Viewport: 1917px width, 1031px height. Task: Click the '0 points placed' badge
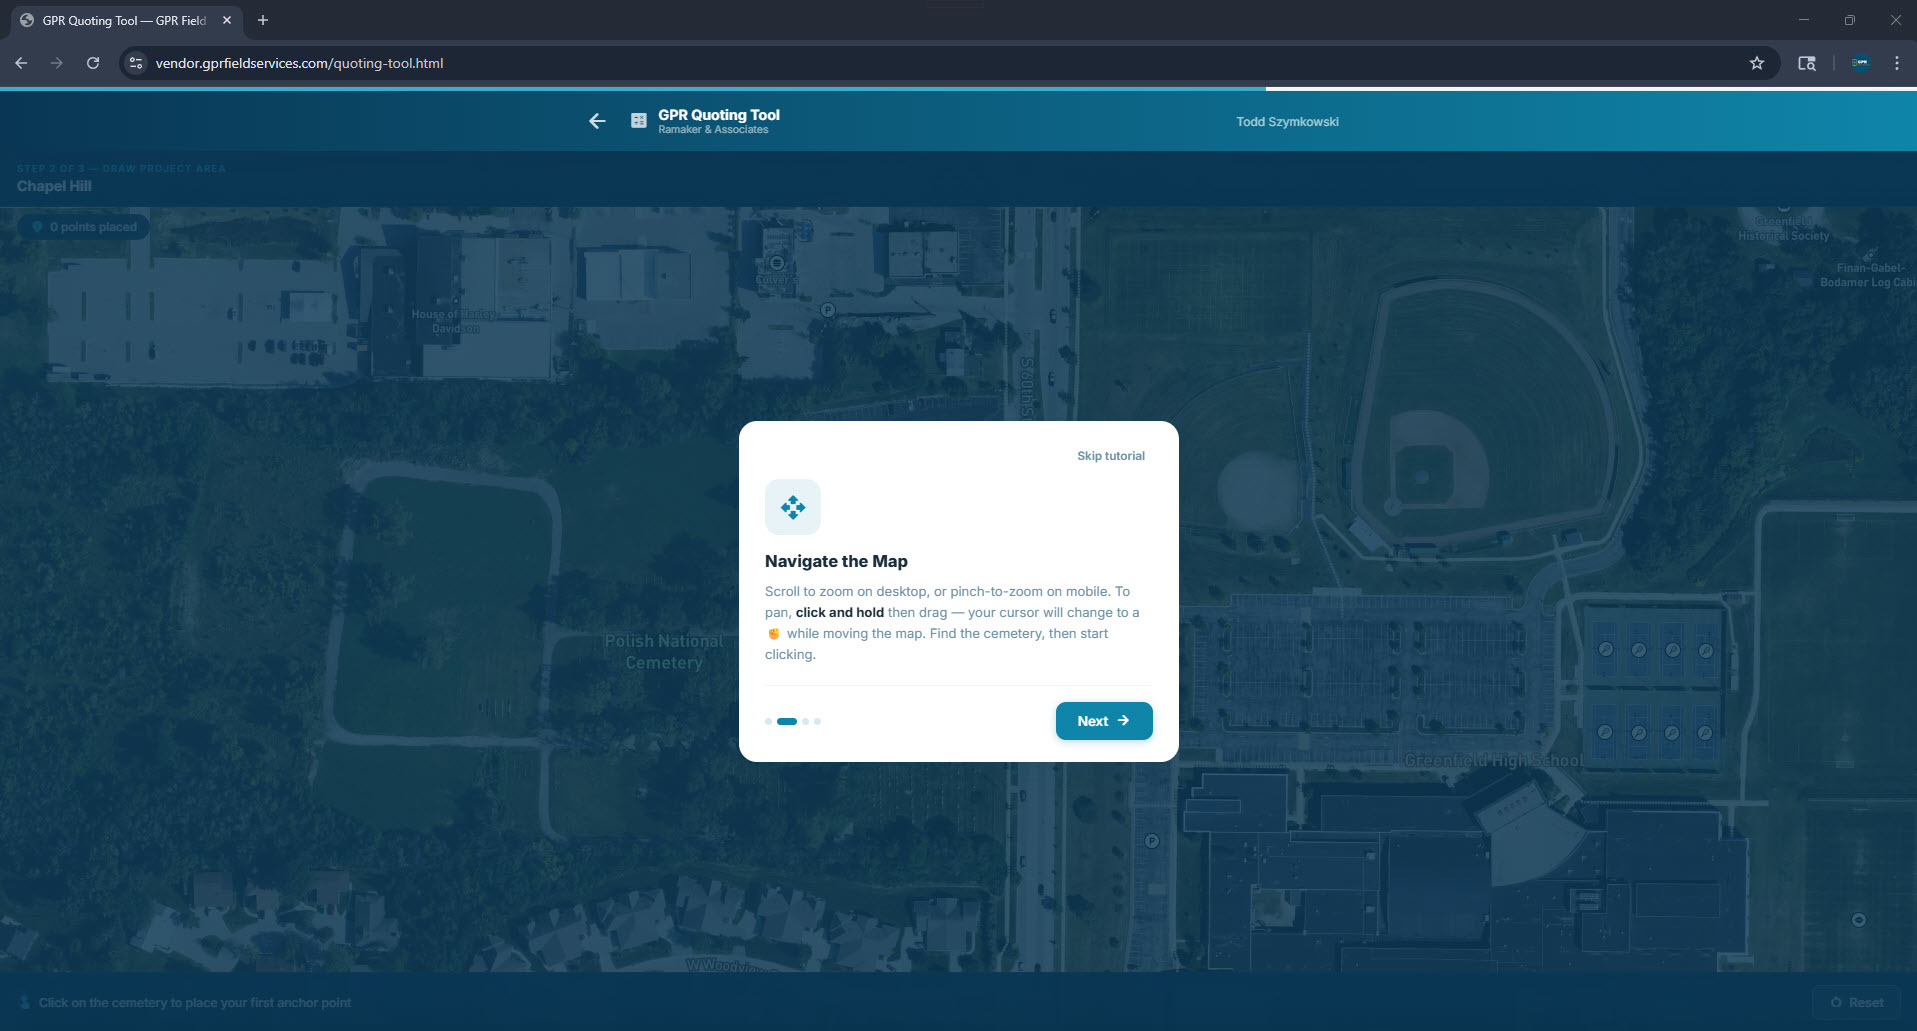pos(85,227)
